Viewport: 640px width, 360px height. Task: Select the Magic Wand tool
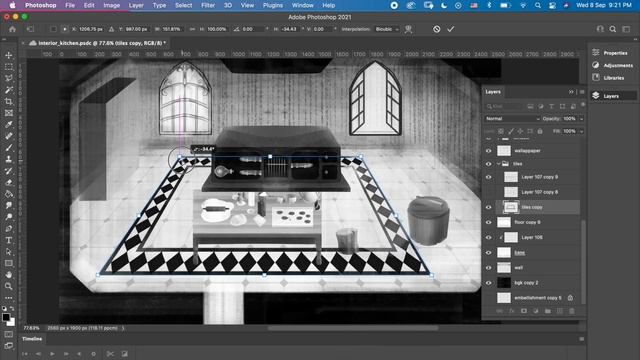click(x=9, y=90)
